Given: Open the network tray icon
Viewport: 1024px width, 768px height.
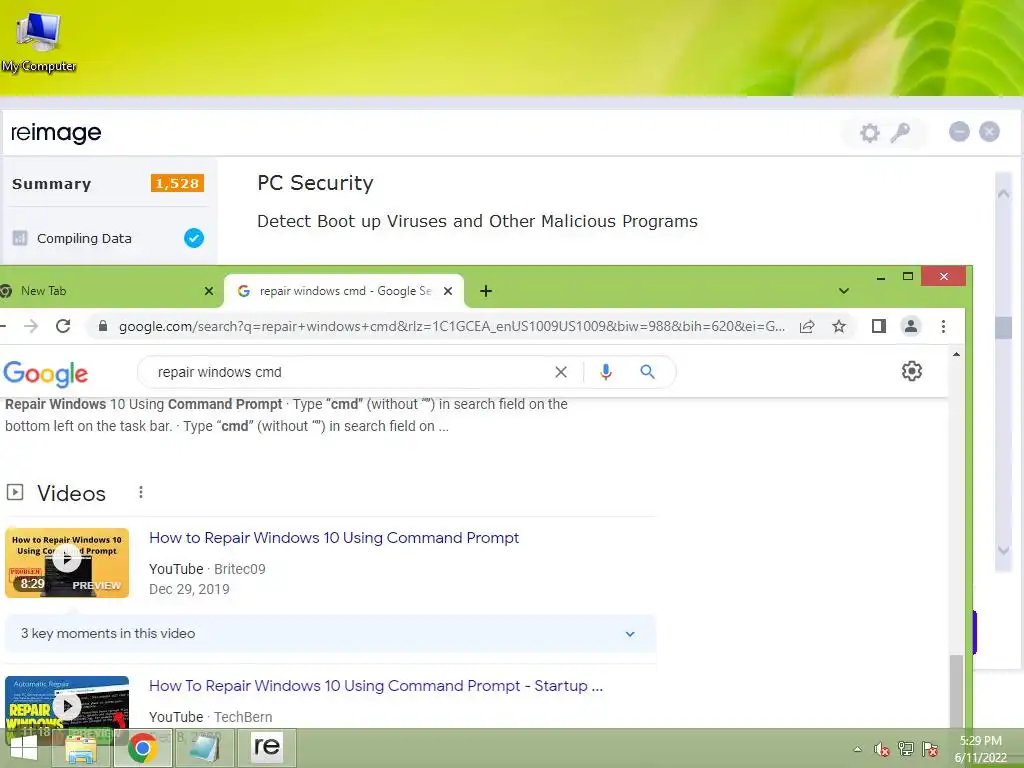Looking at the screenshot, I should click(906, 749).
